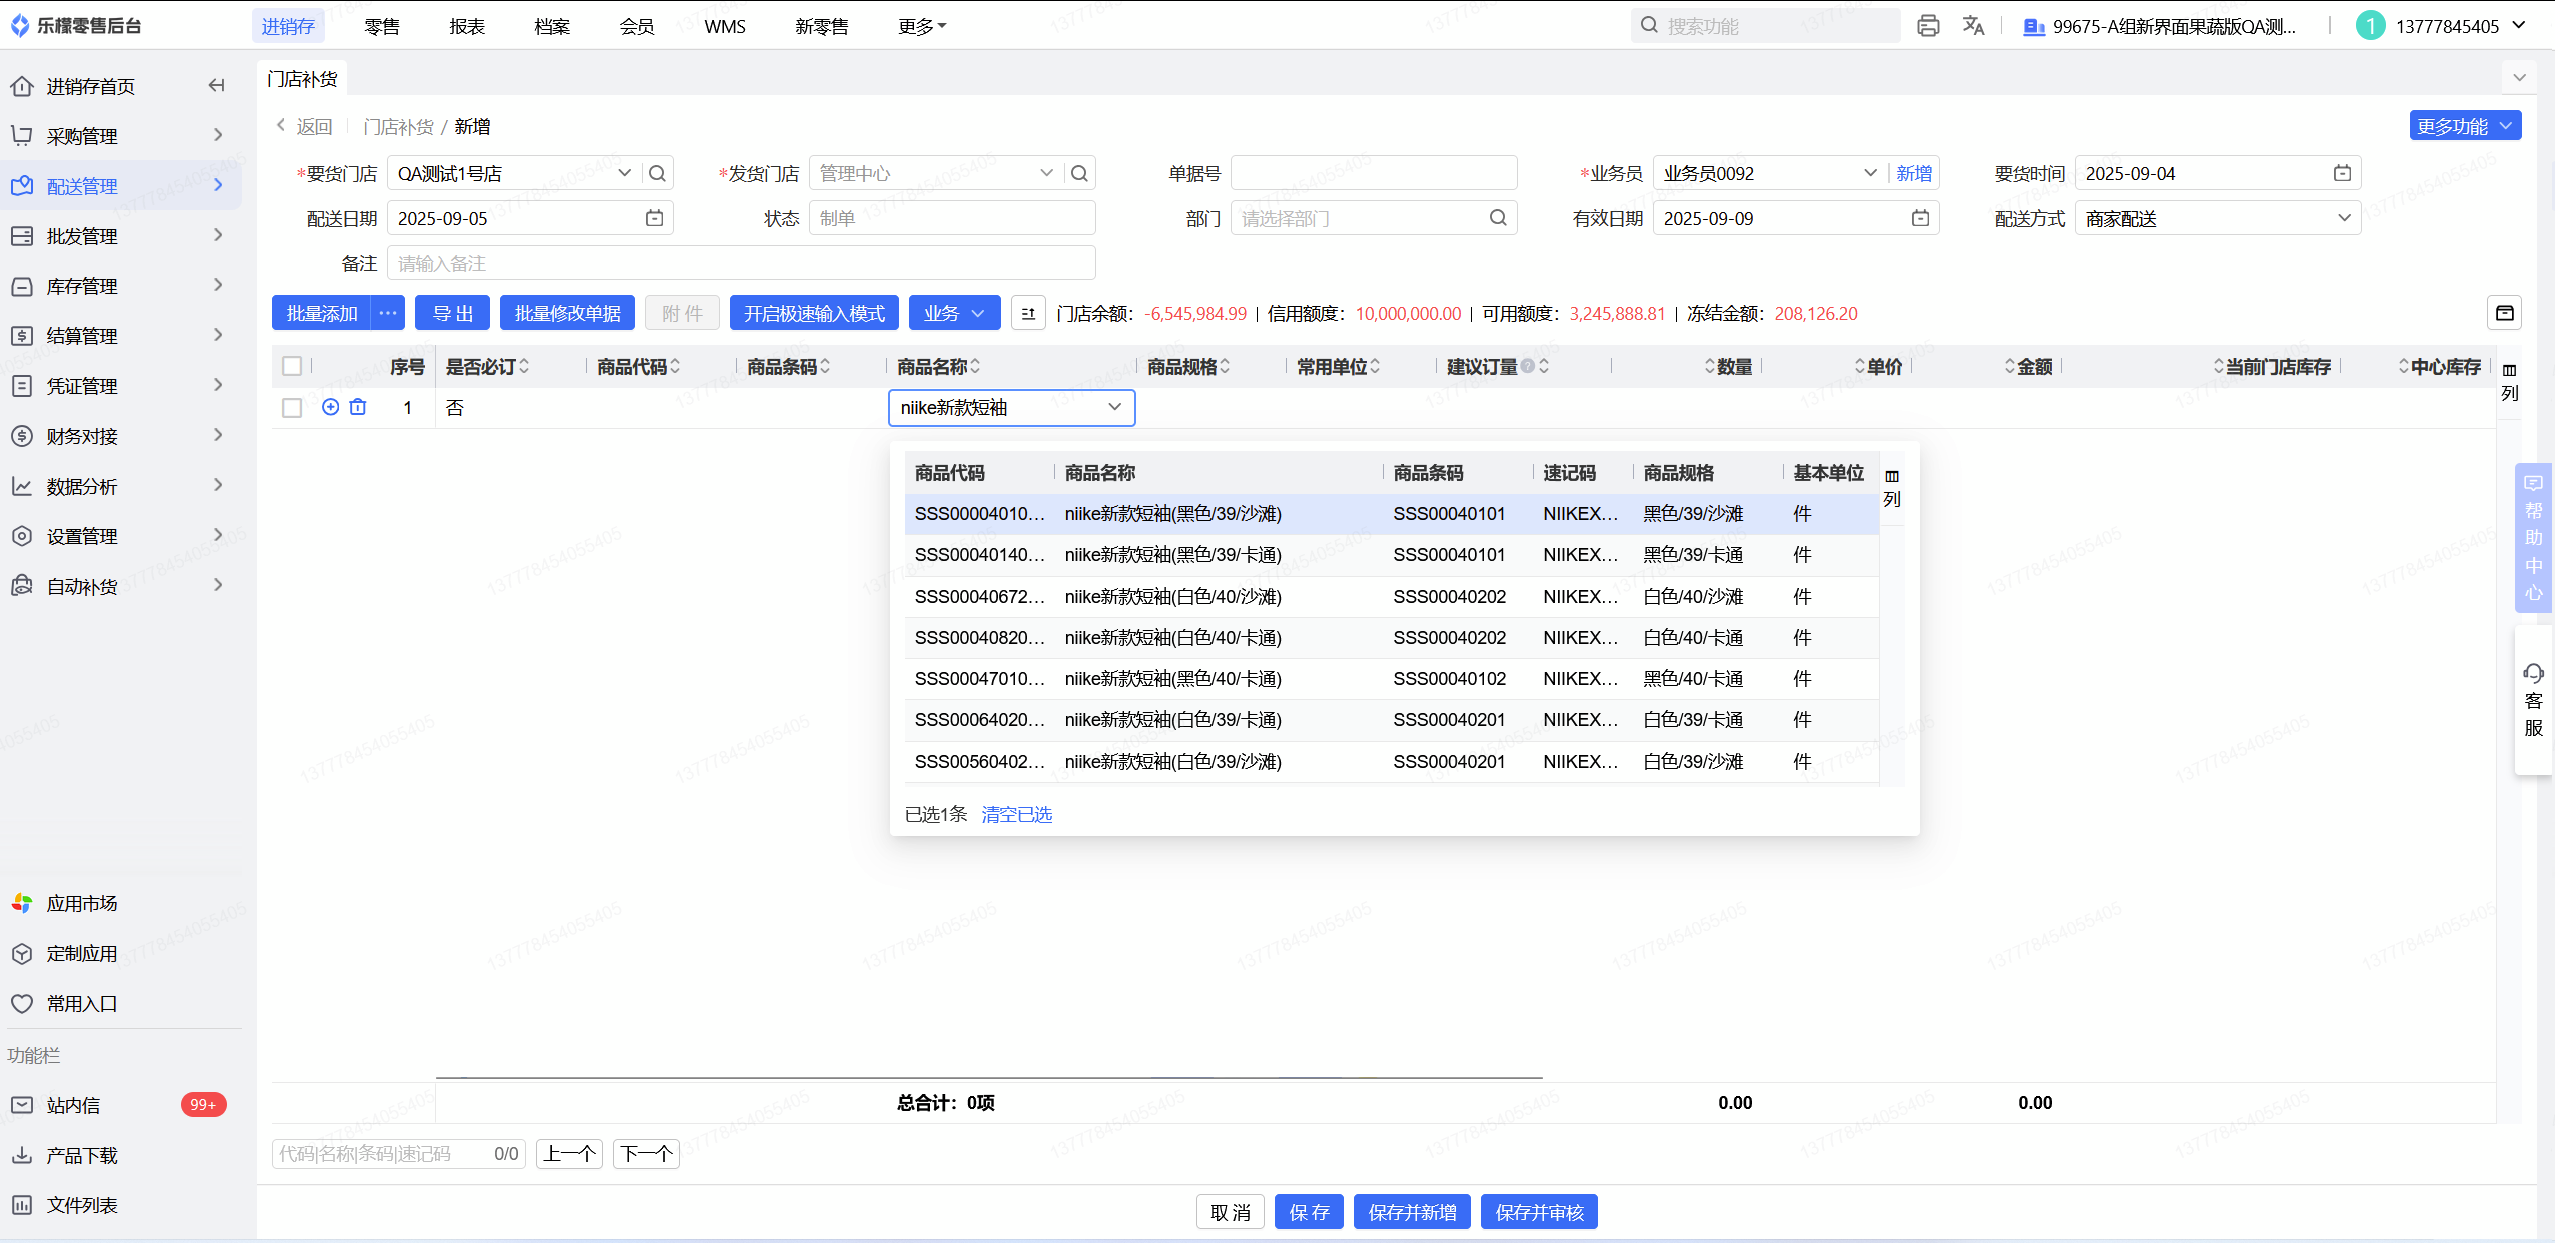This screenshot has width=2555, height=1243.
Task: Check the row 1 checkbox
Action: coord(292,408)
